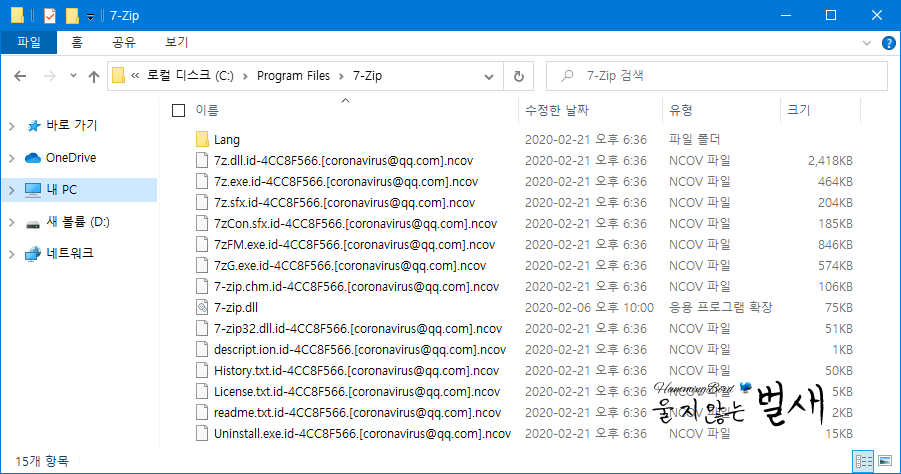Click the 7z.sfx encrypted file icon
901x474 pixels.
point(202,202)
